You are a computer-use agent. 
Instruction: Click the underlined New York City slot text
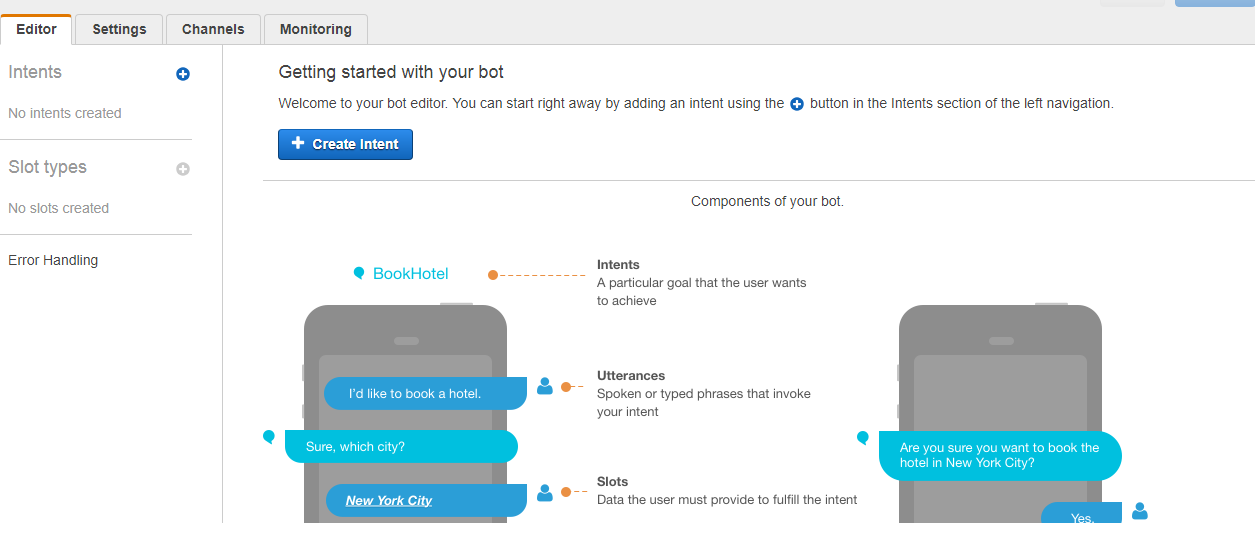pyautogui.click(x=389, y=500)
